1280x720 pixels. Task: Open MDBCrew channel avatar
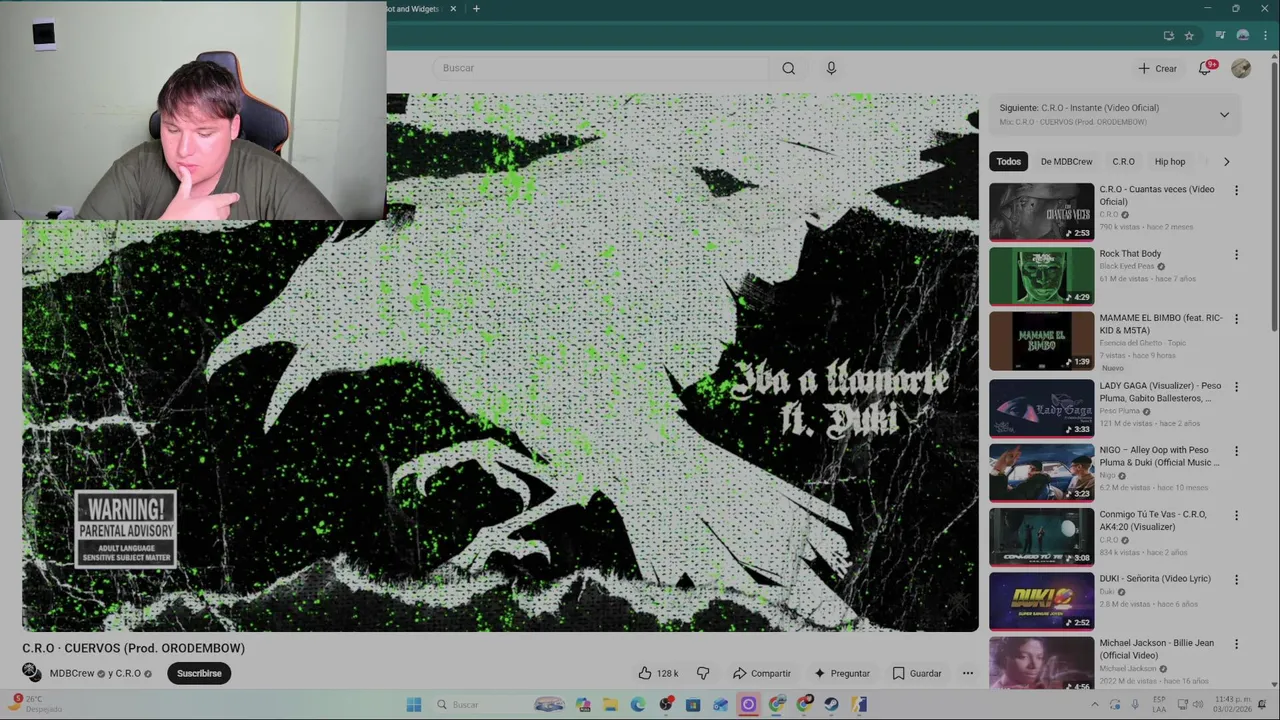[32, 673]
